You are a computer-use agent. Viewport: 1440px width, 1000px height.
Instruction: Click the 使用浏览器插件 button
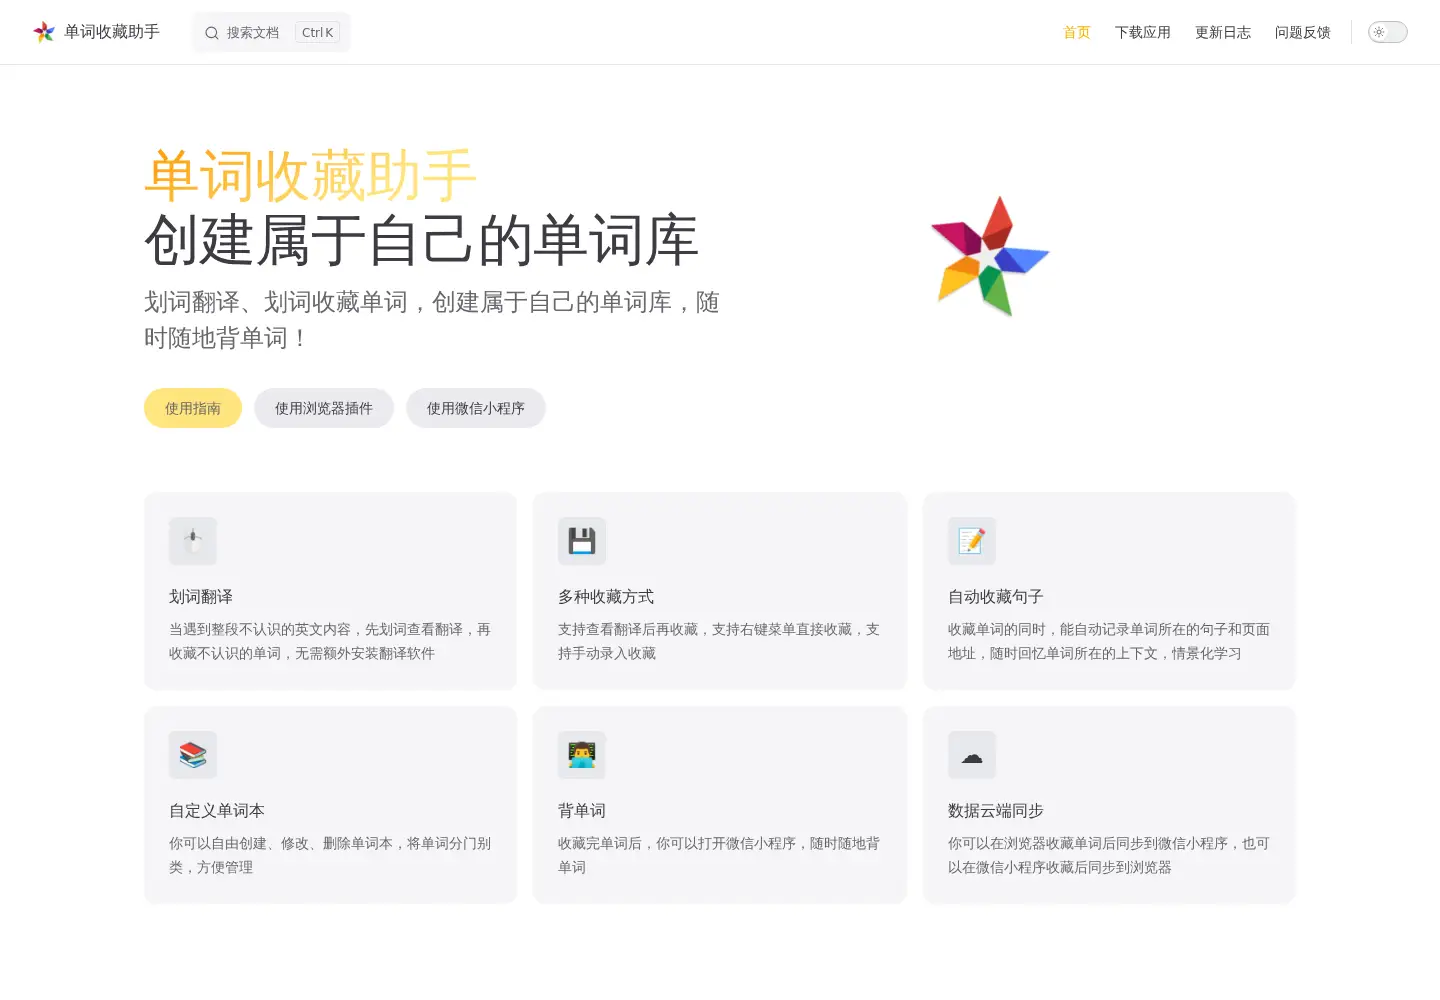click(x=324, y=408)
